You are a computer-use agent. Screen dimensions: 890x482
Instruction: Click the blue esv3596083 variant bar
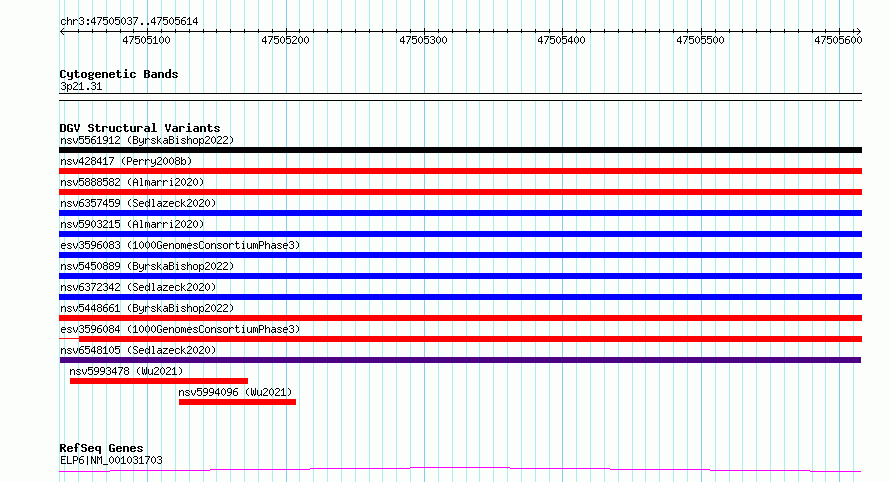(460, 255)
